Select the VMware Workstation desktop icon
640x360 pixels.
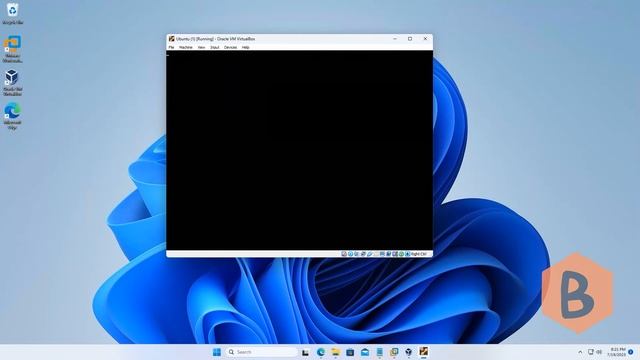13,49
